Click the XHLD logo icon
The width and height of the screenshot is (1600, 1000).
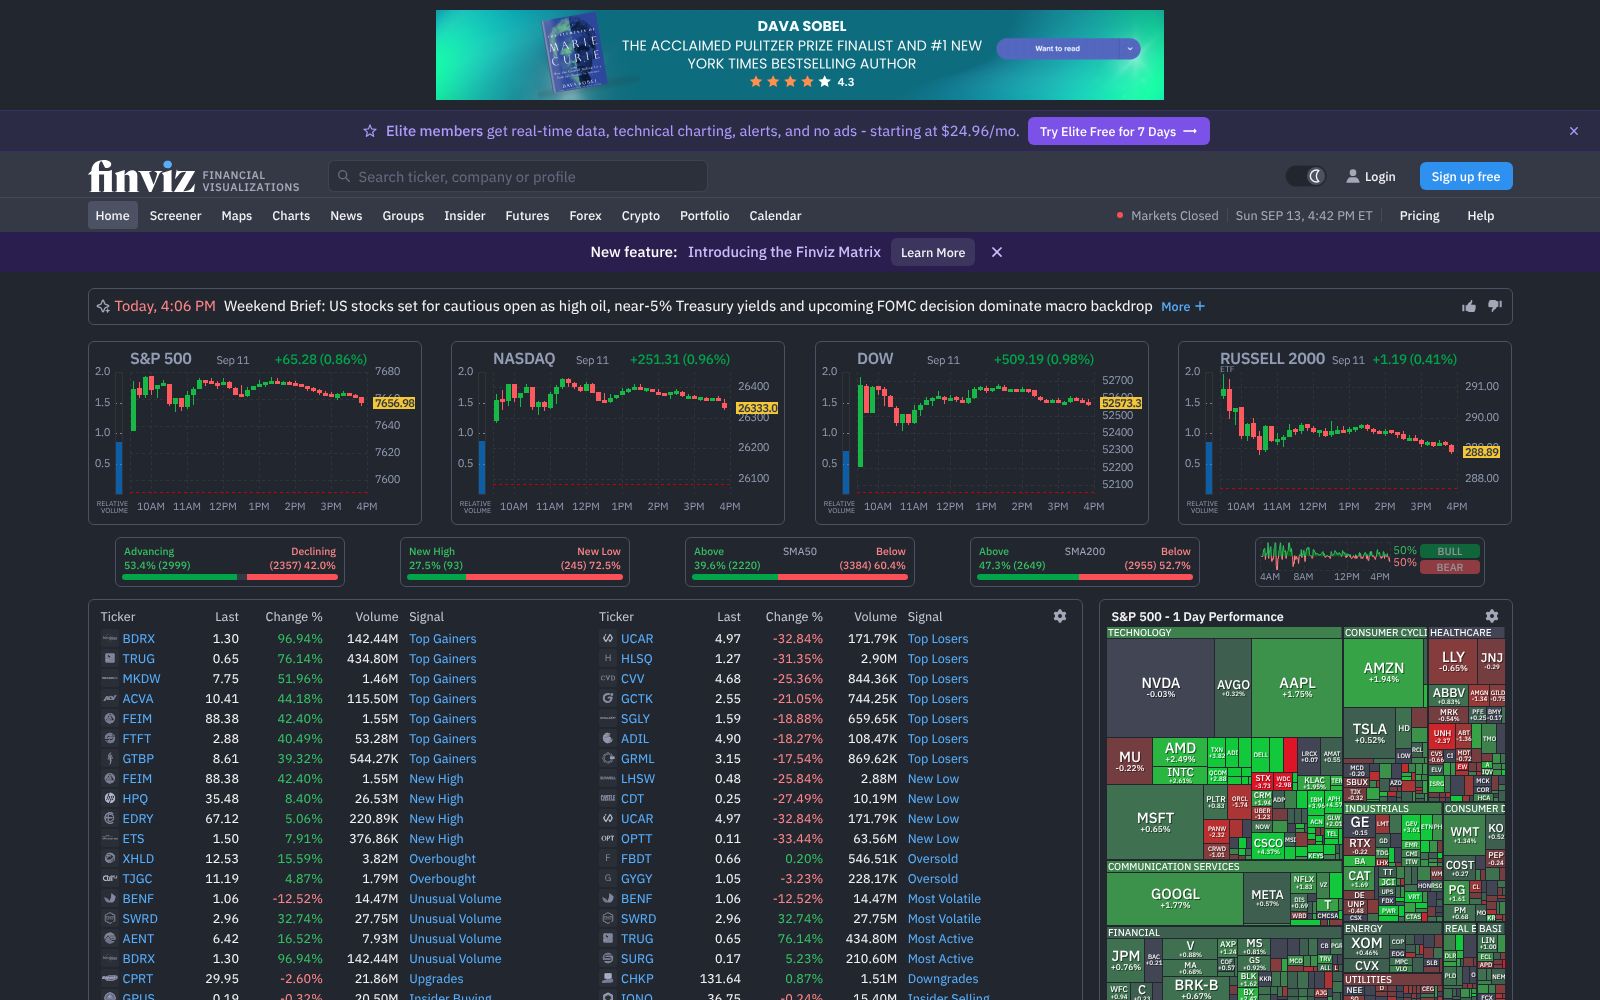[x=110, y=858]
